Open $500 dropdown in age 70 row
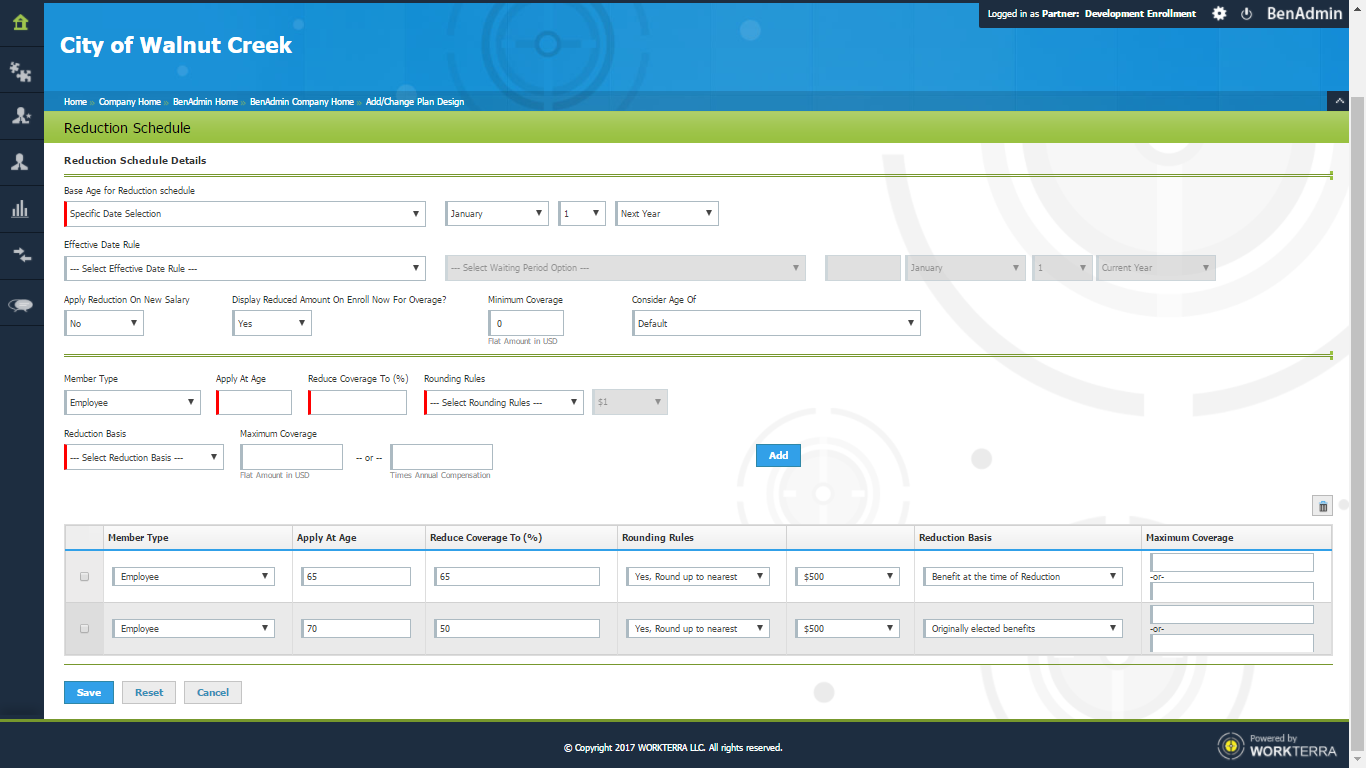The image size is (1366, 768). click(849, 629)
